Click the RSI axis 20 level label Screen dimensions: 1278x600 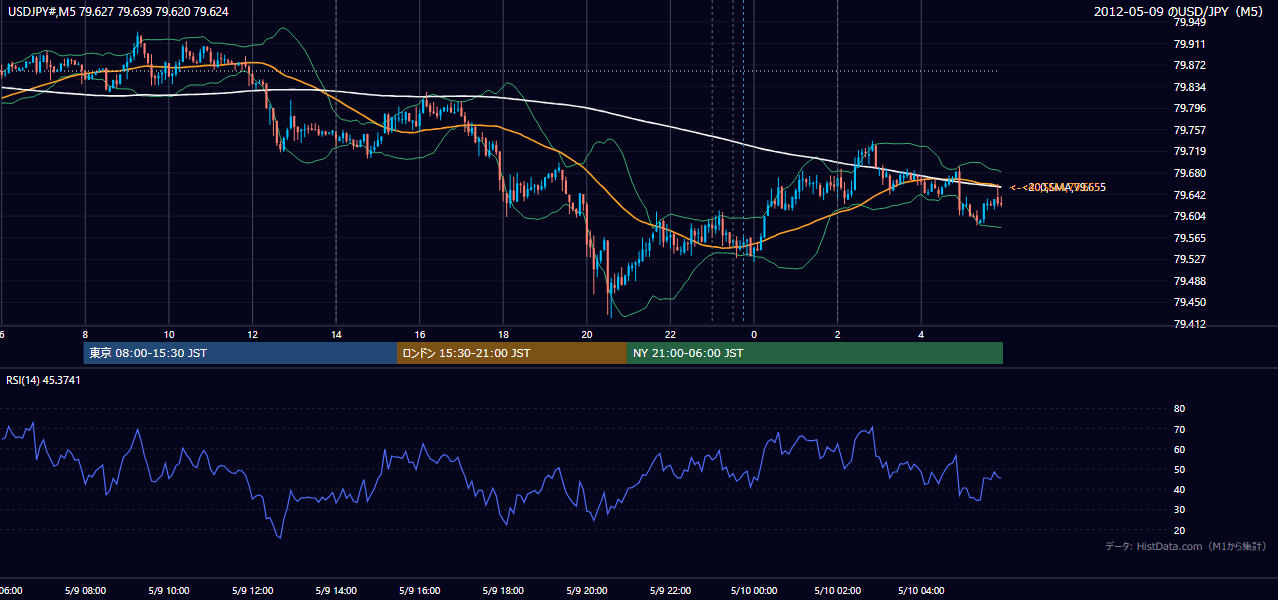[x=1179, y=530]
